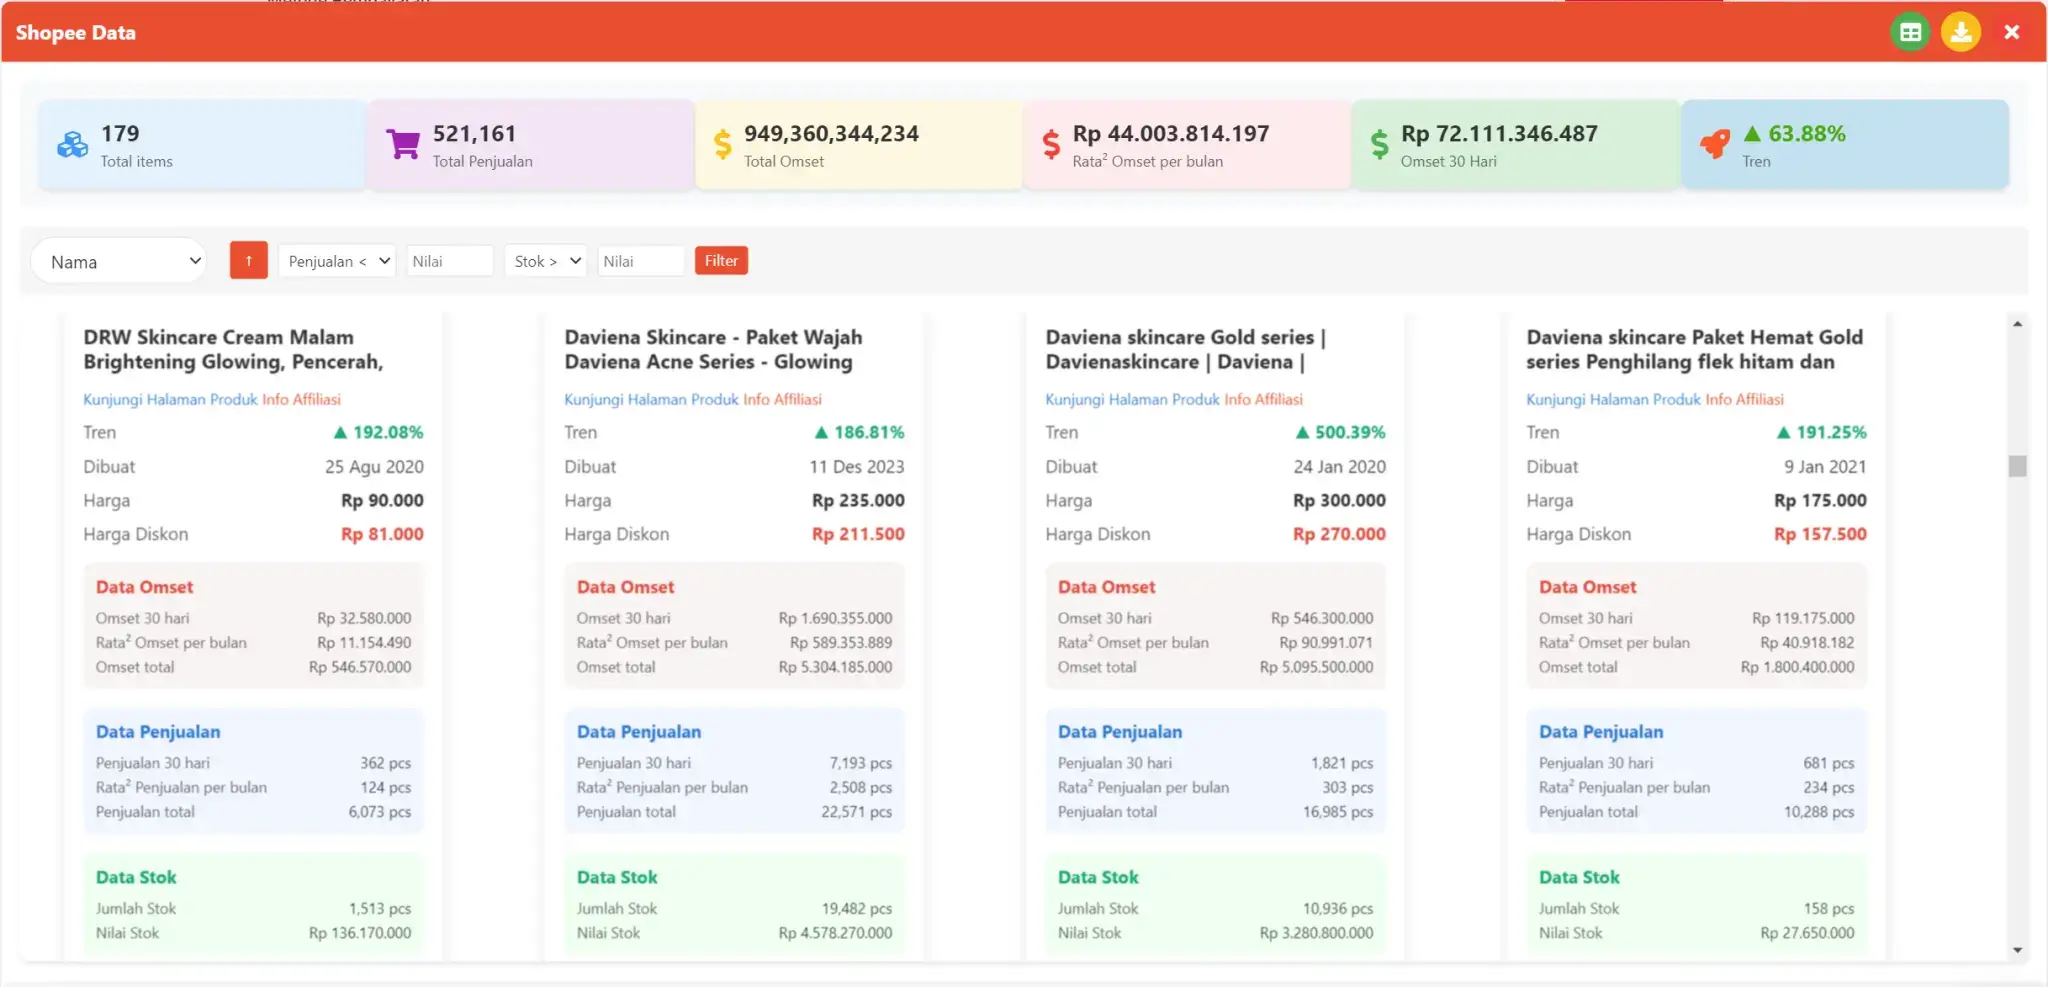The height and width of the screenshot is (987, 2048).
Task: Click the Data Omset heading in DRW card
Action: click(144, 587)
